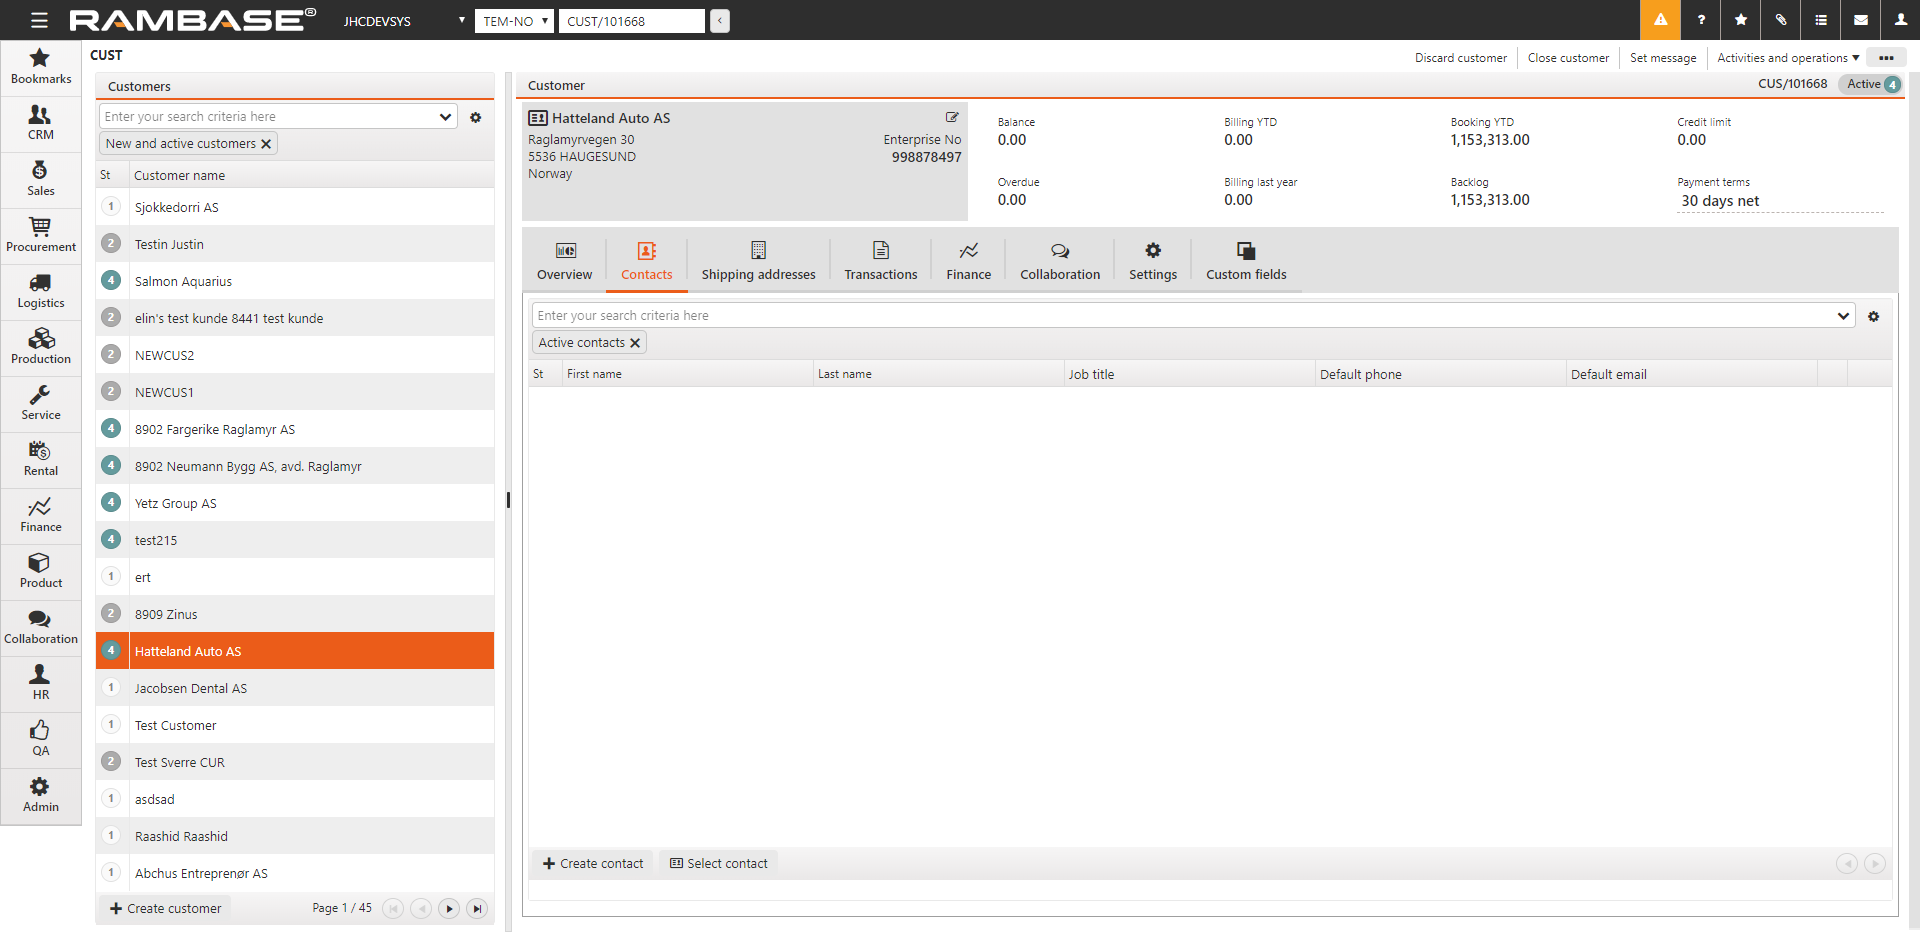The height and width of the screenshot is (937, 1920).
Task: Open the mail envelope icon in header
Action: pos(1860,20)
